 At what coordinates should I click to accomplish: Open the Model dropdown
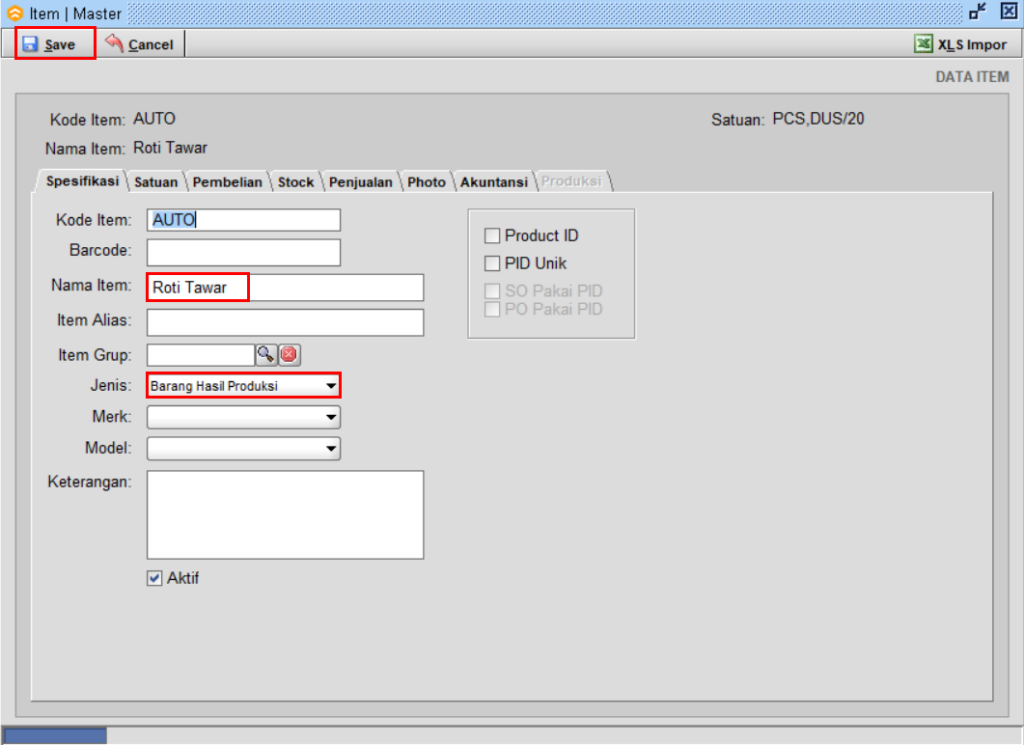(x=331, y=448)
